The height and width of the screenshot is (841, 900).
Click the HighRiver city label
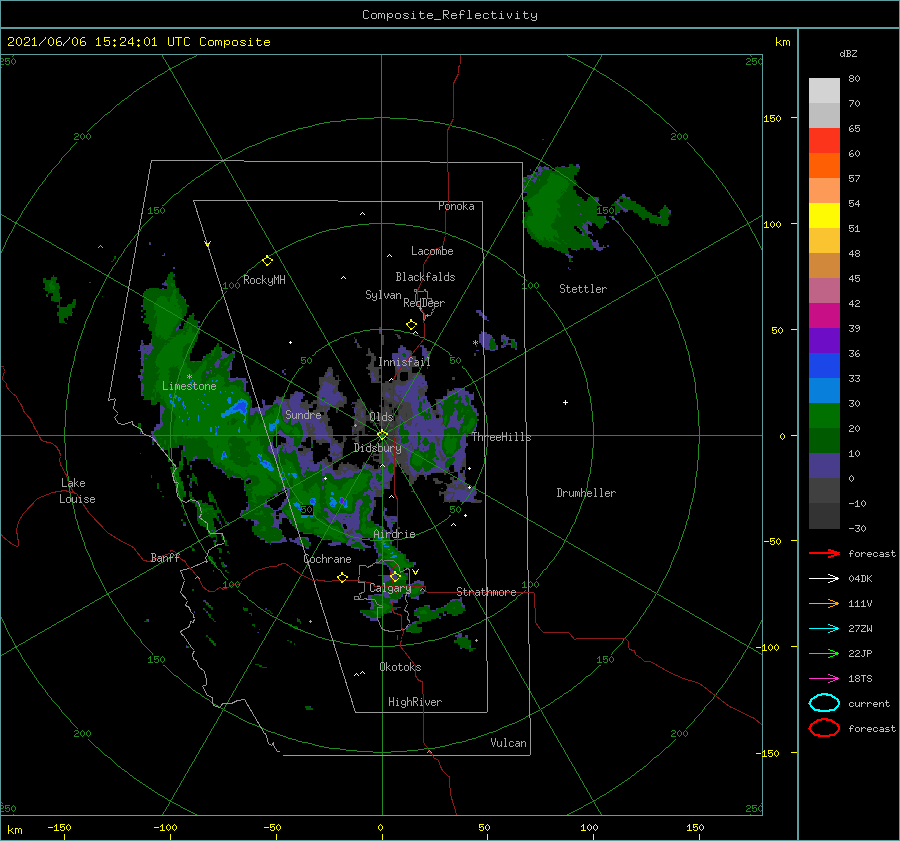click(x=415, y=702)
